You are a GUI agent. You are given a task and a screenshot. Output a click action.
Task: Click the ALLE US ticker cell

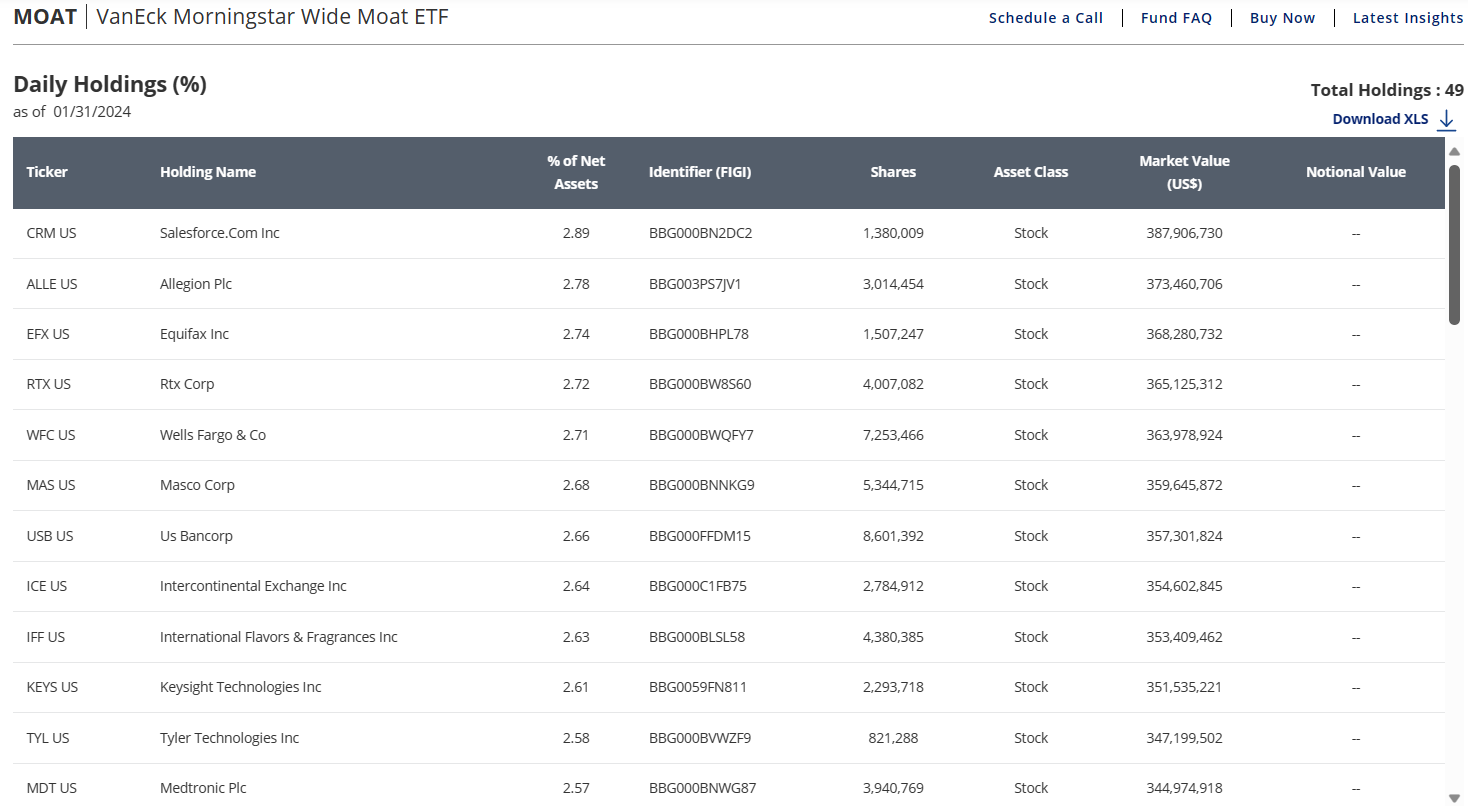click(52, 284)
